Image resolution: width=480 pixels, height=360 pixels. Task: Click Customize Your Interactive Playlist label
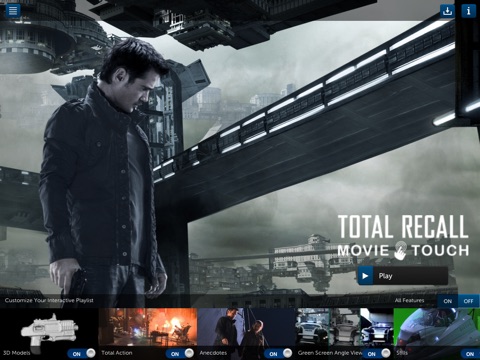[x=49, y=300]
